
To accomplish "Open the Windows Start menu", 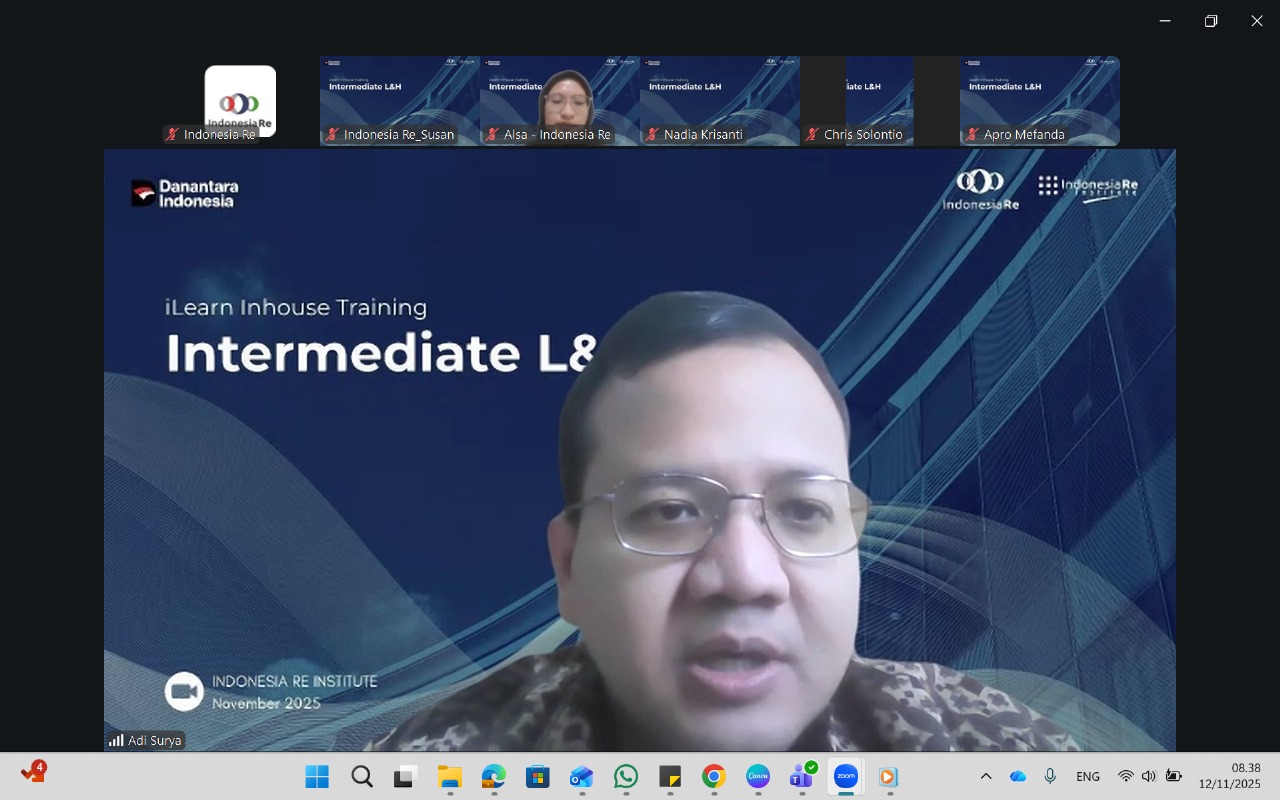I will coord(317,777).
